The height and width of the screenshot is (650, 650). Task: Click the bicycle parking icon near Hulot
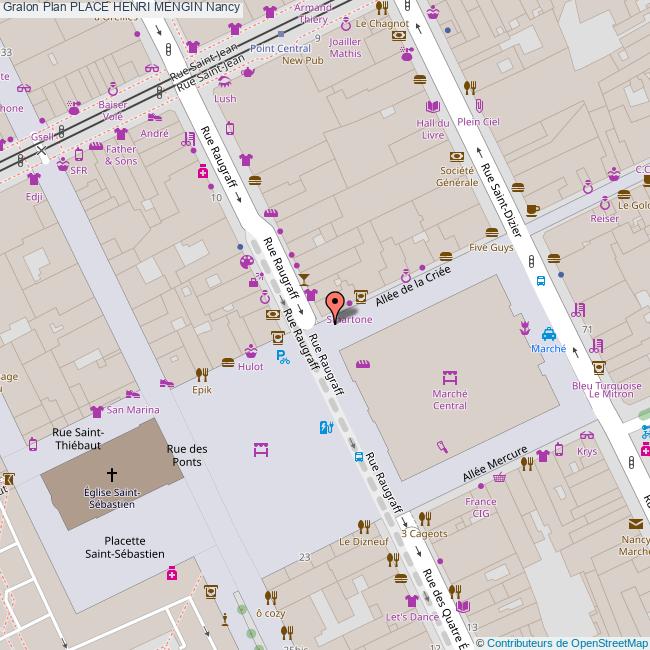pyautogui.click(x=283, y=355)
